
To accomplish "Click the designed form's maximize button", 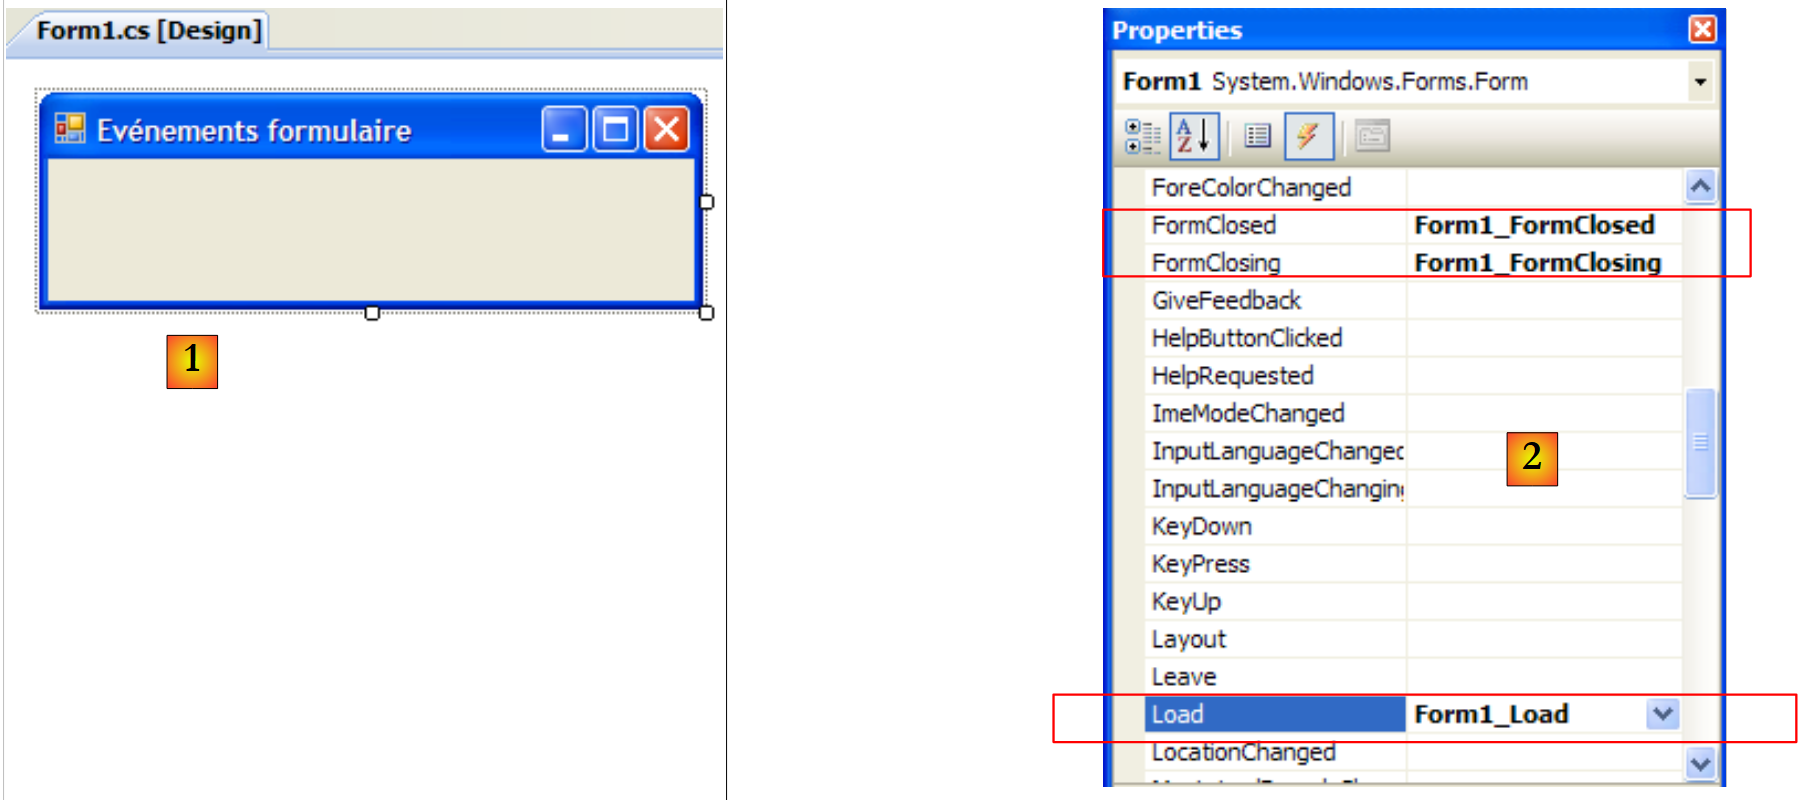I will (x=615, y=130).
